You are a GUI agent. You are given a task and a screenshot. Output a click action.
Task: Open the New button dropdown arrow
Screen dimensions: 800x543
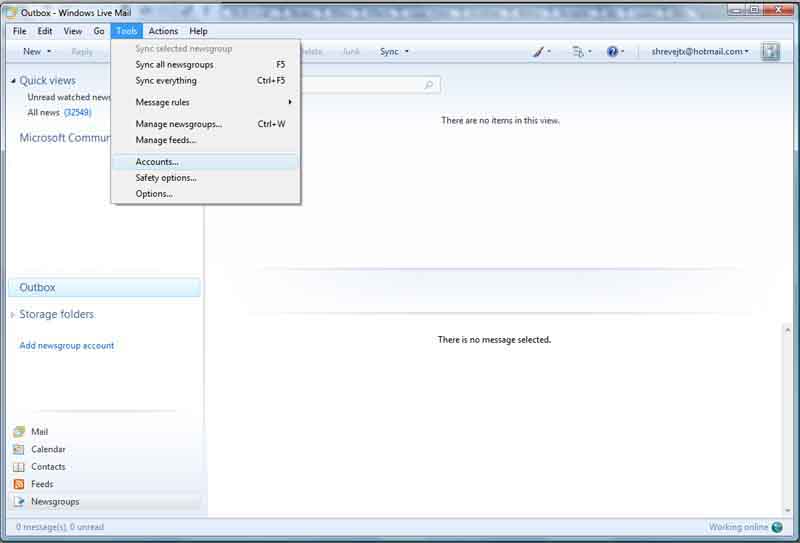click(49, 52)
